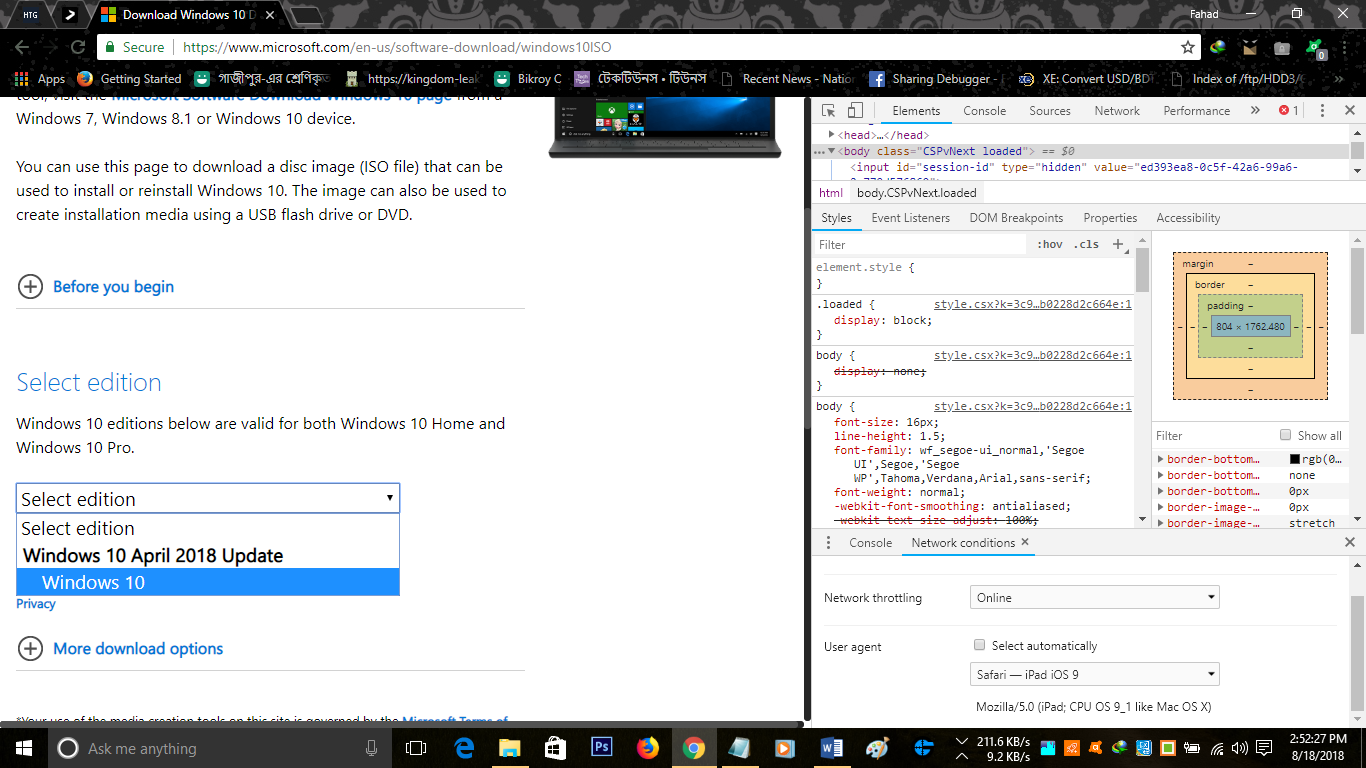Image resolution: width=1366 pixels, height=768 pixels.
Task: Click the Before you begin link
Action: pyautogui.click(x=113, y=287)
